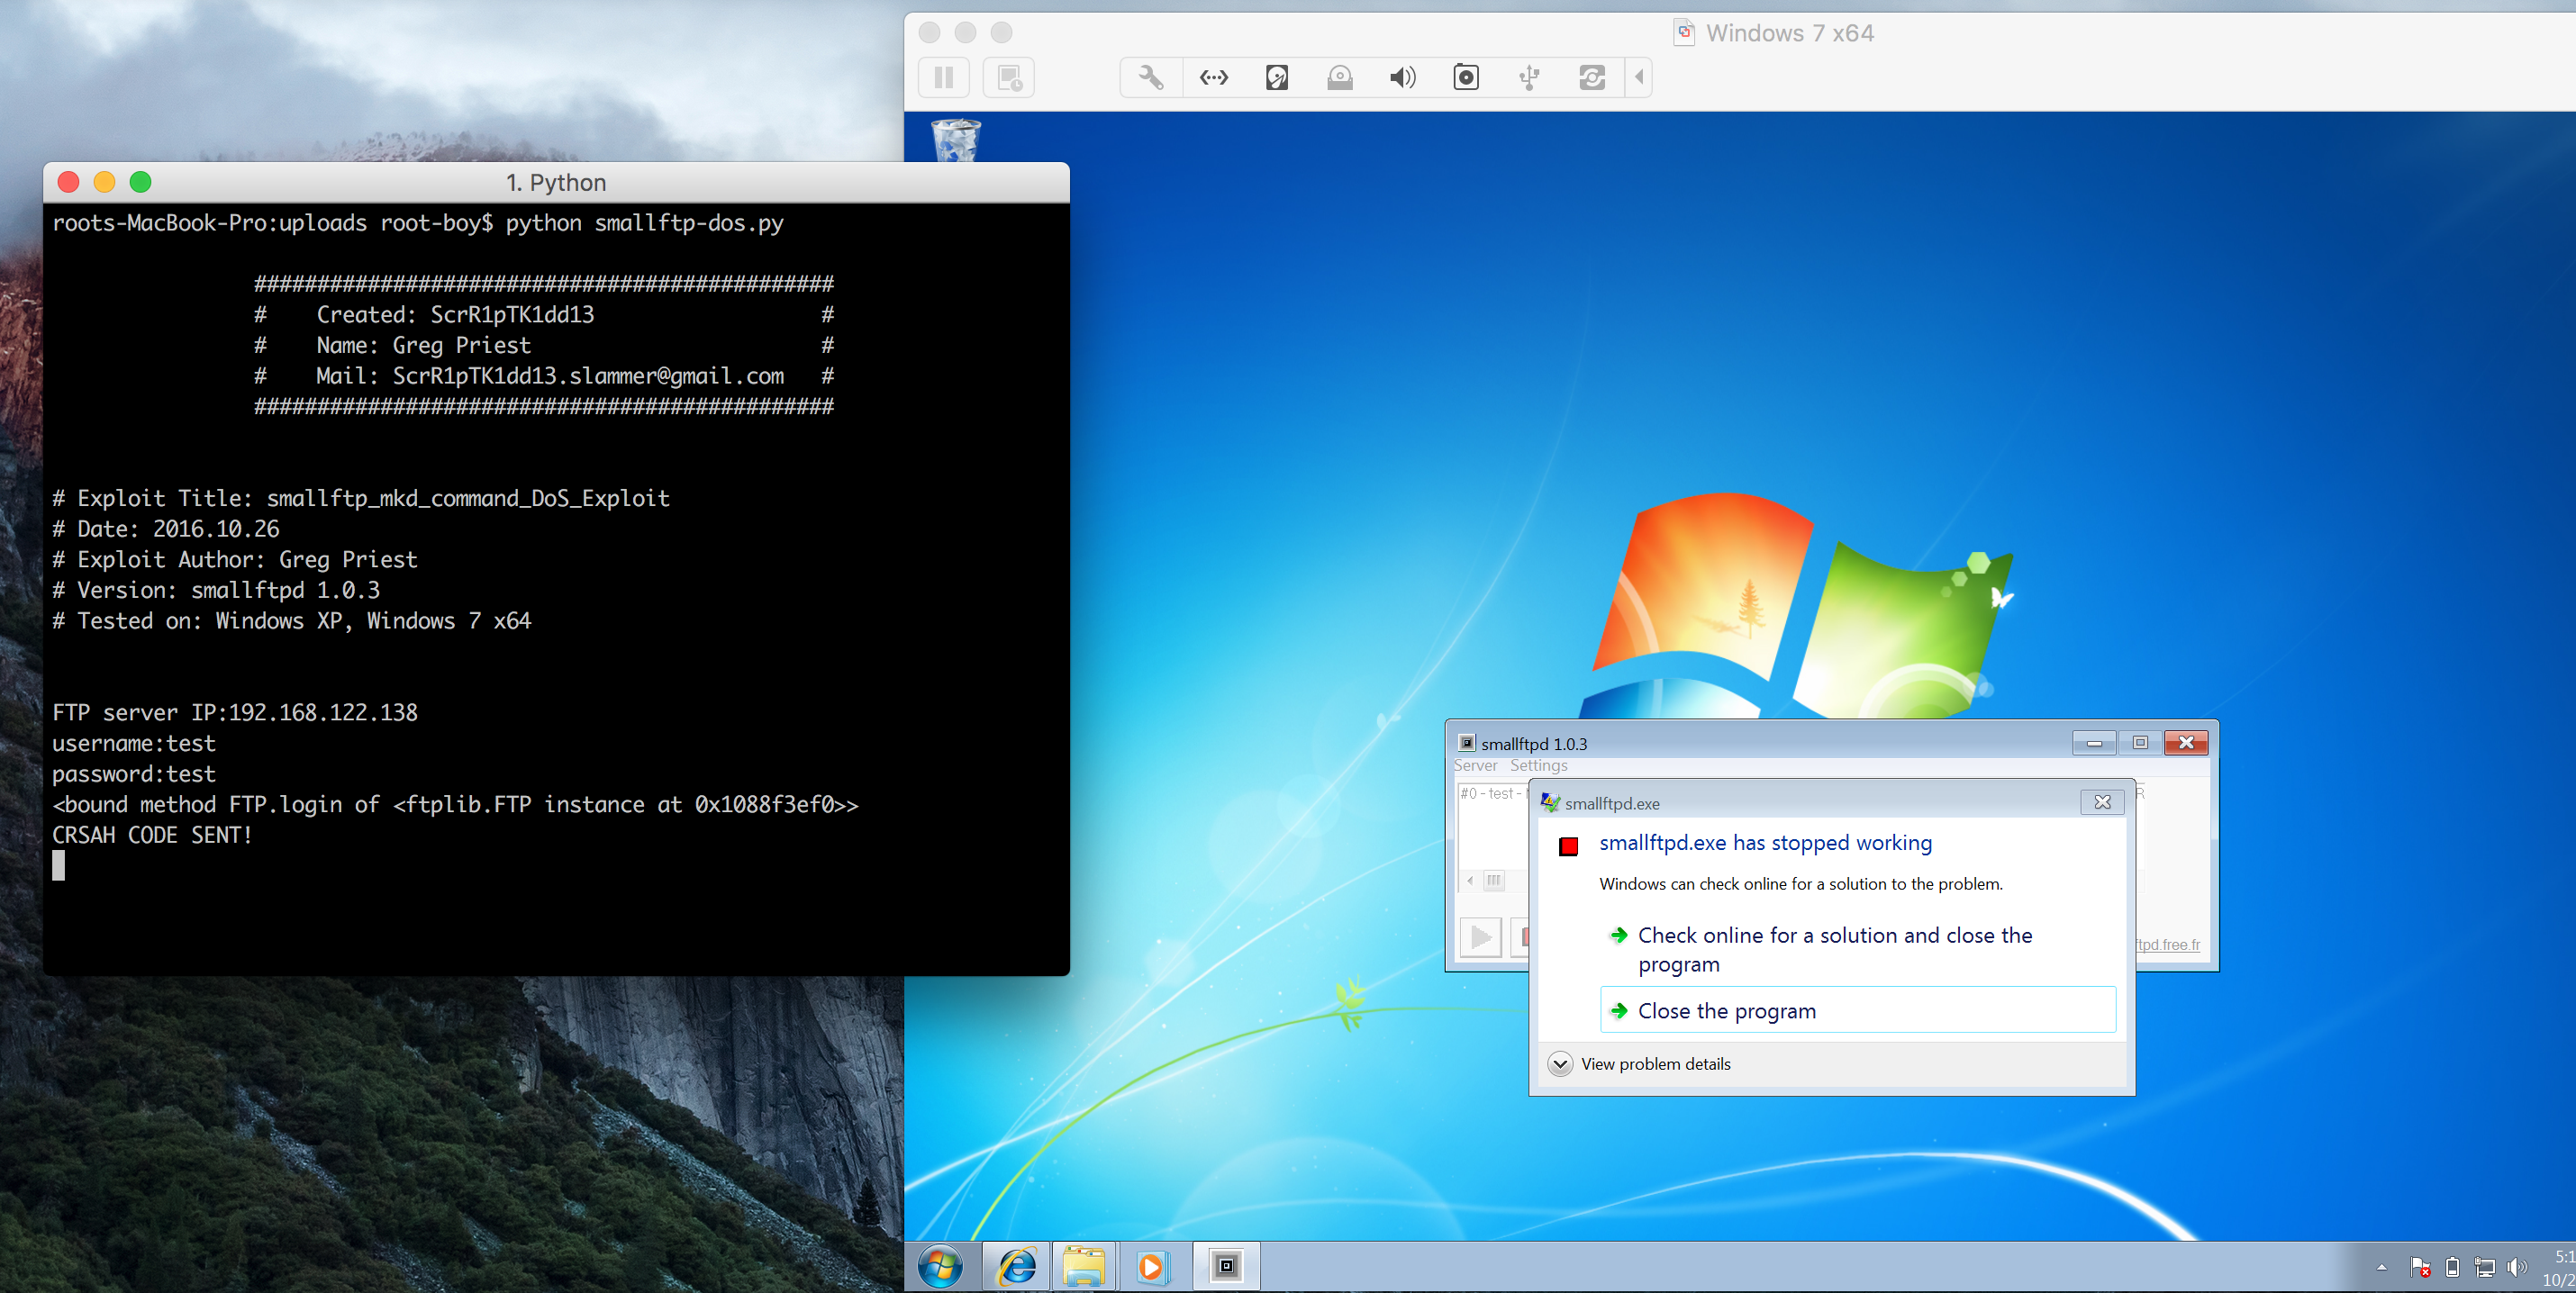
Task: Click the CD/DVD drive icon in VM toolbar
Action: tap(1340, 77)
